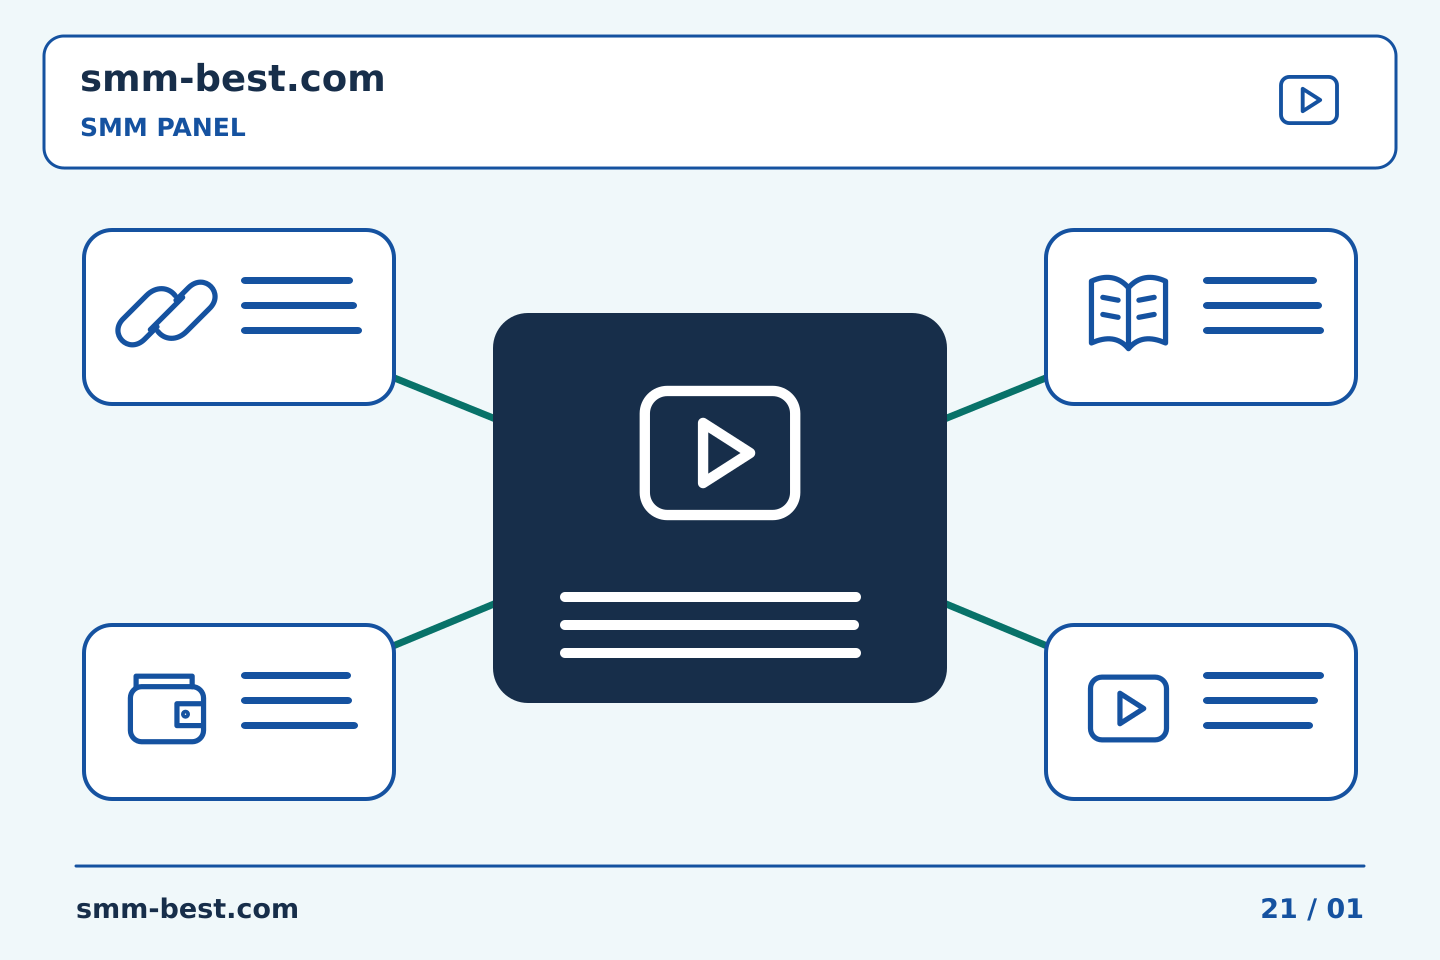
Task: Click the 21 / 01 page counter
Action: click(1311, 909)
